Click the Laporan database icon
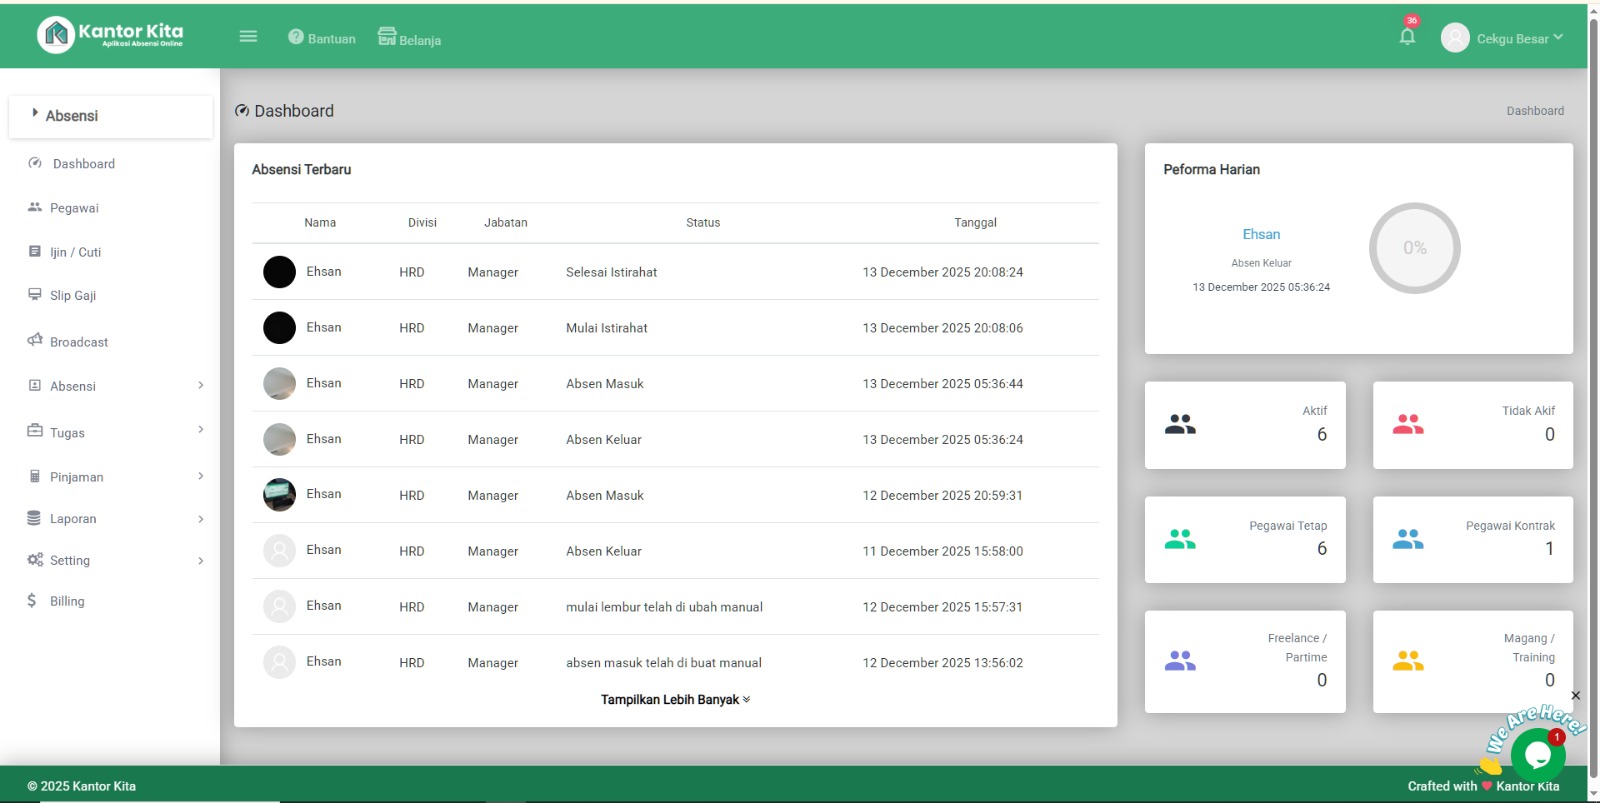 click(x=34, y=518)
